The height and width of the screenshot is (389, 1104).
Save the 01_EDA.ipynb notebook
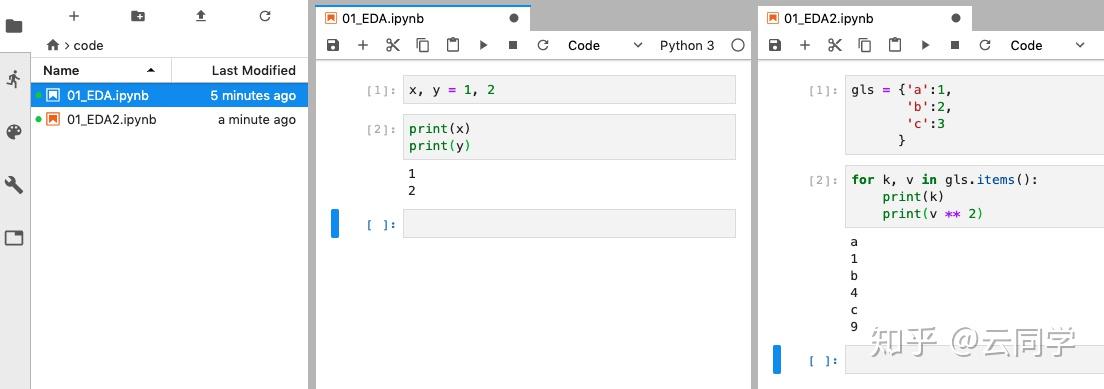pyautogui.click(x=333, y=45)
